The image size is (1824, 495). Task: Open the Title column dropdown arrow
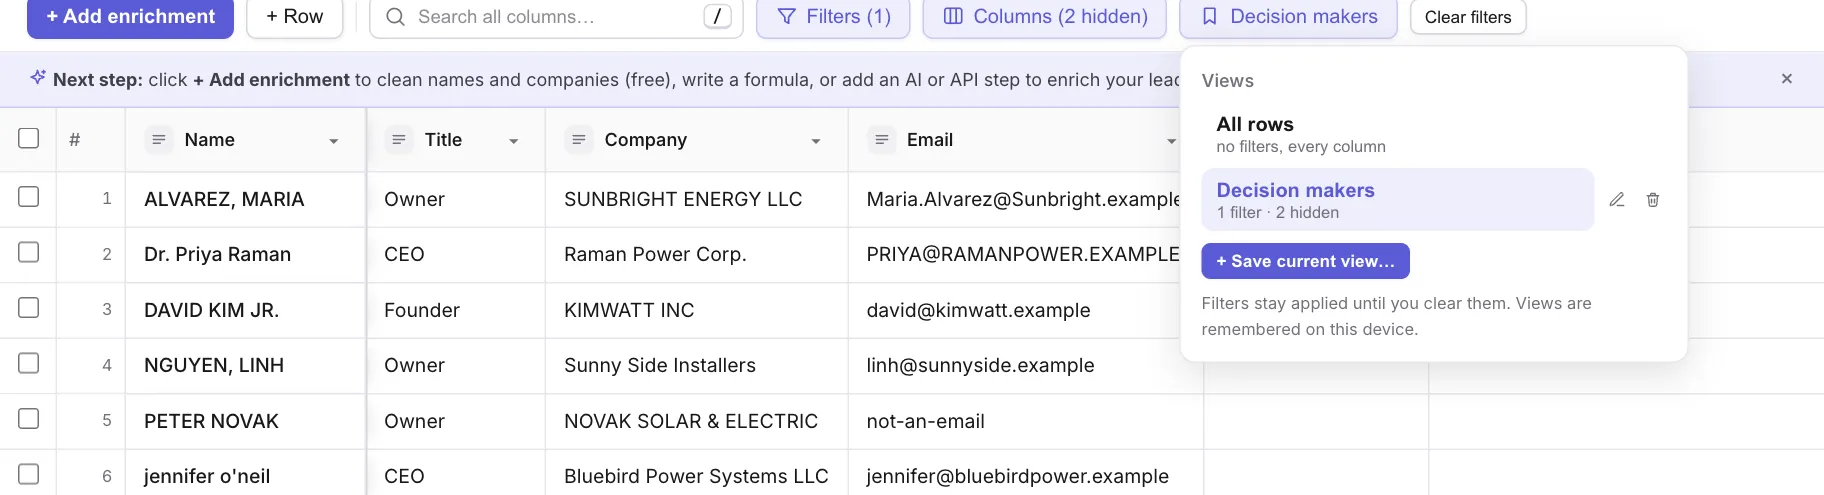tap(514, 141)
